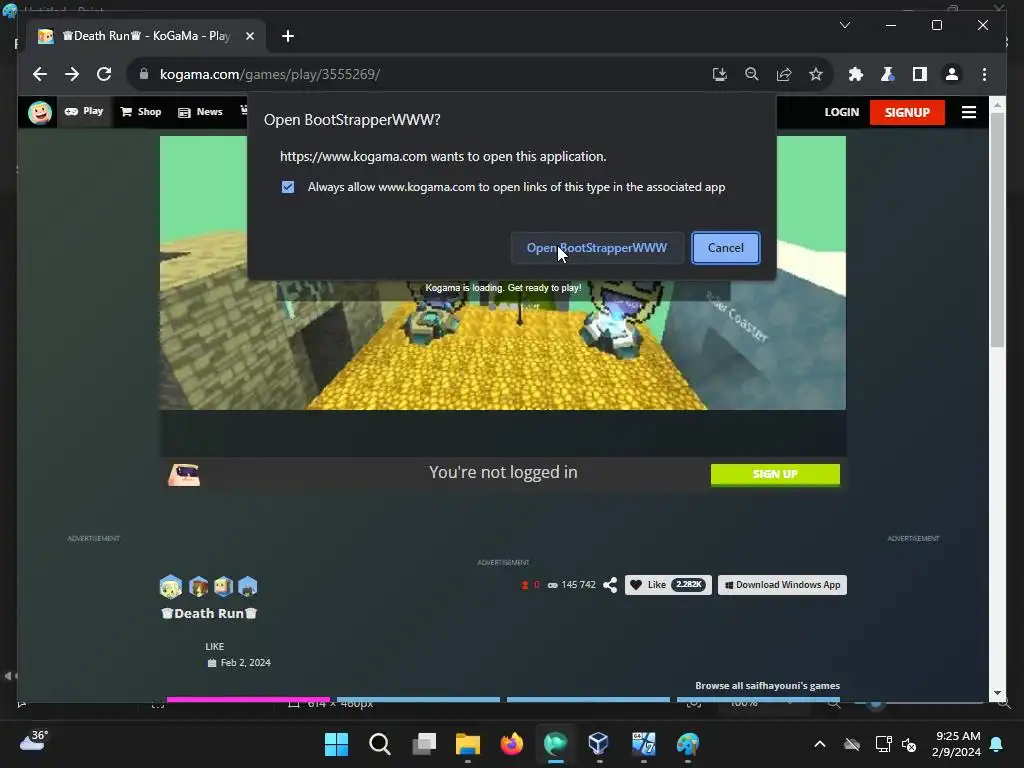This screenshot has width=1024, height=768.
Task: Click scrollbar down arrow on page
Action: [997, 693]
